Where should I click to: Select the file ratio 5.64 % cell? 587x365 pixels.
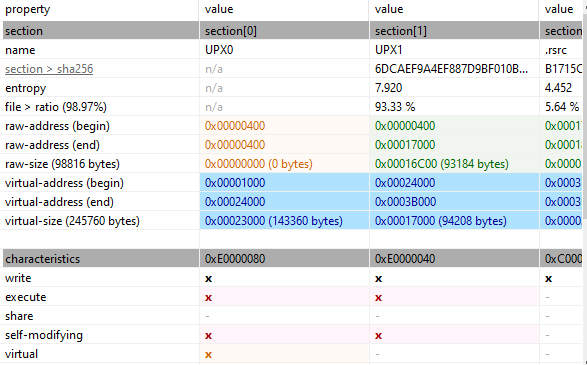[x=562, y=107]
